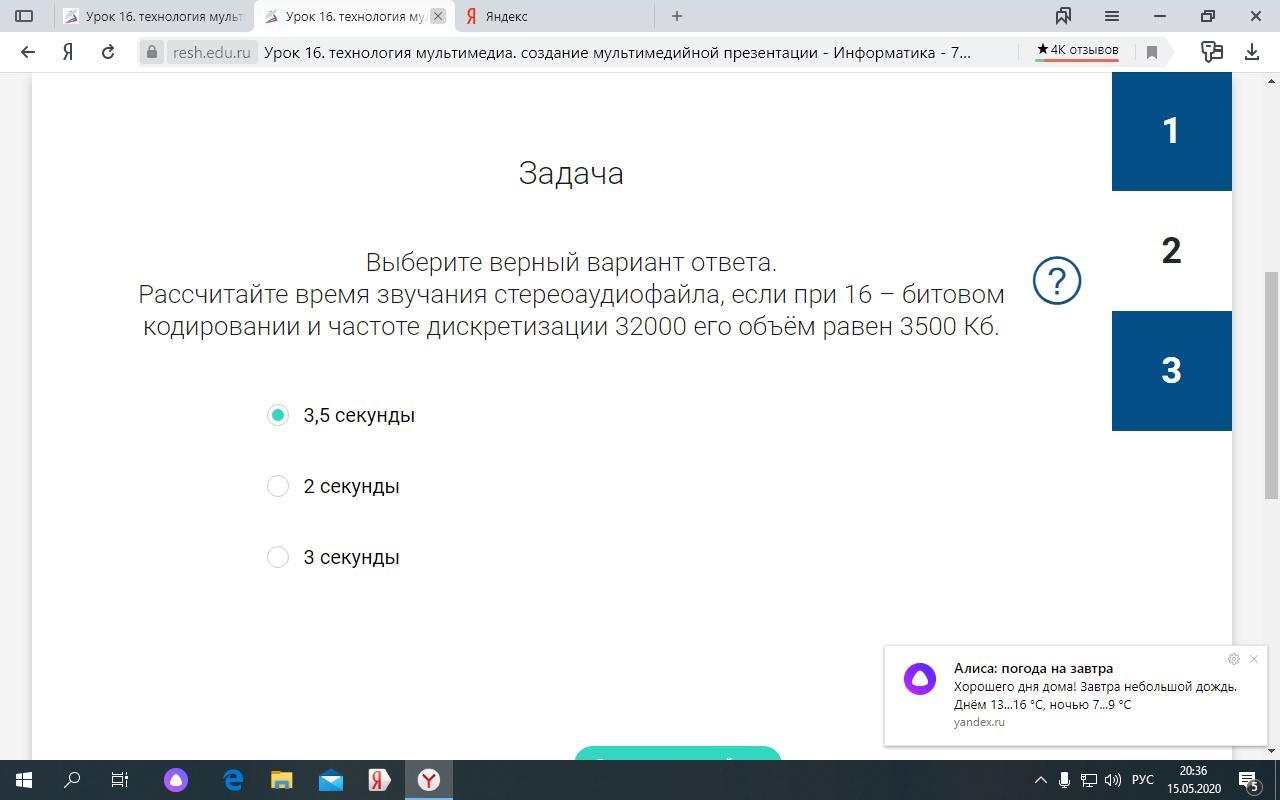Choose the "2 секунды" option
This screenshot has width=1280, height=800.
(278, 486)
